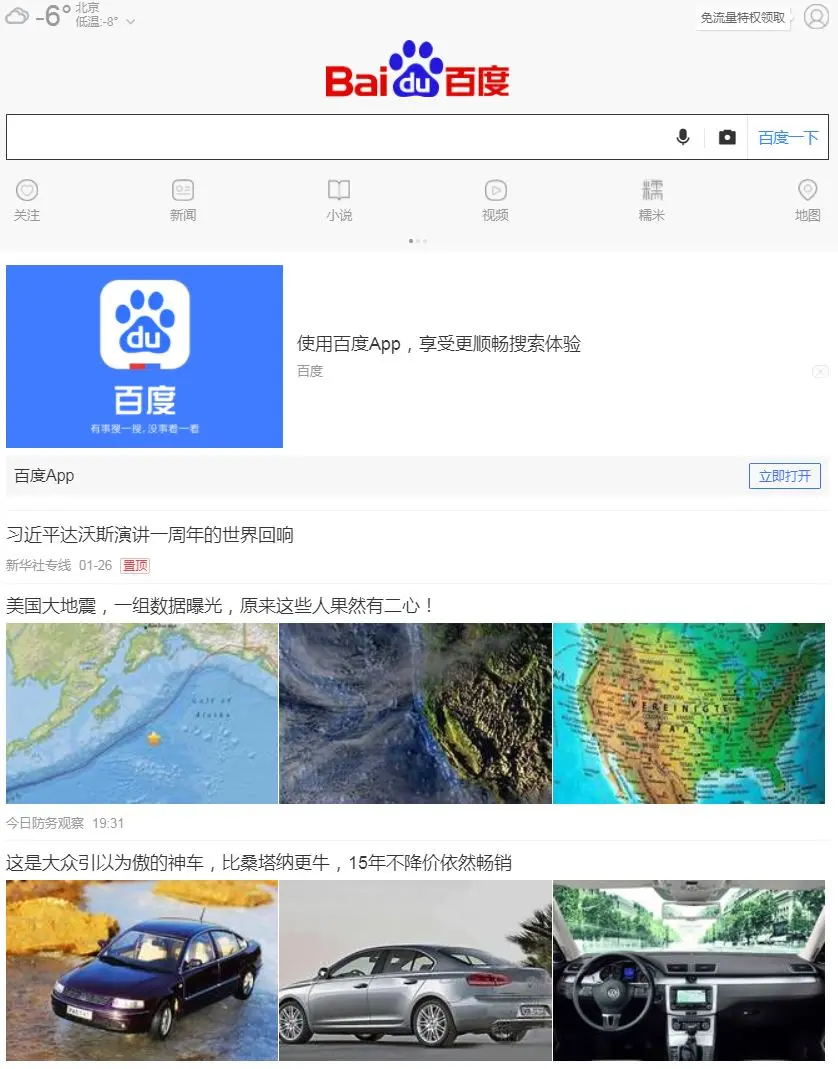Open the 新闻 news icon

tap(183, 190)
